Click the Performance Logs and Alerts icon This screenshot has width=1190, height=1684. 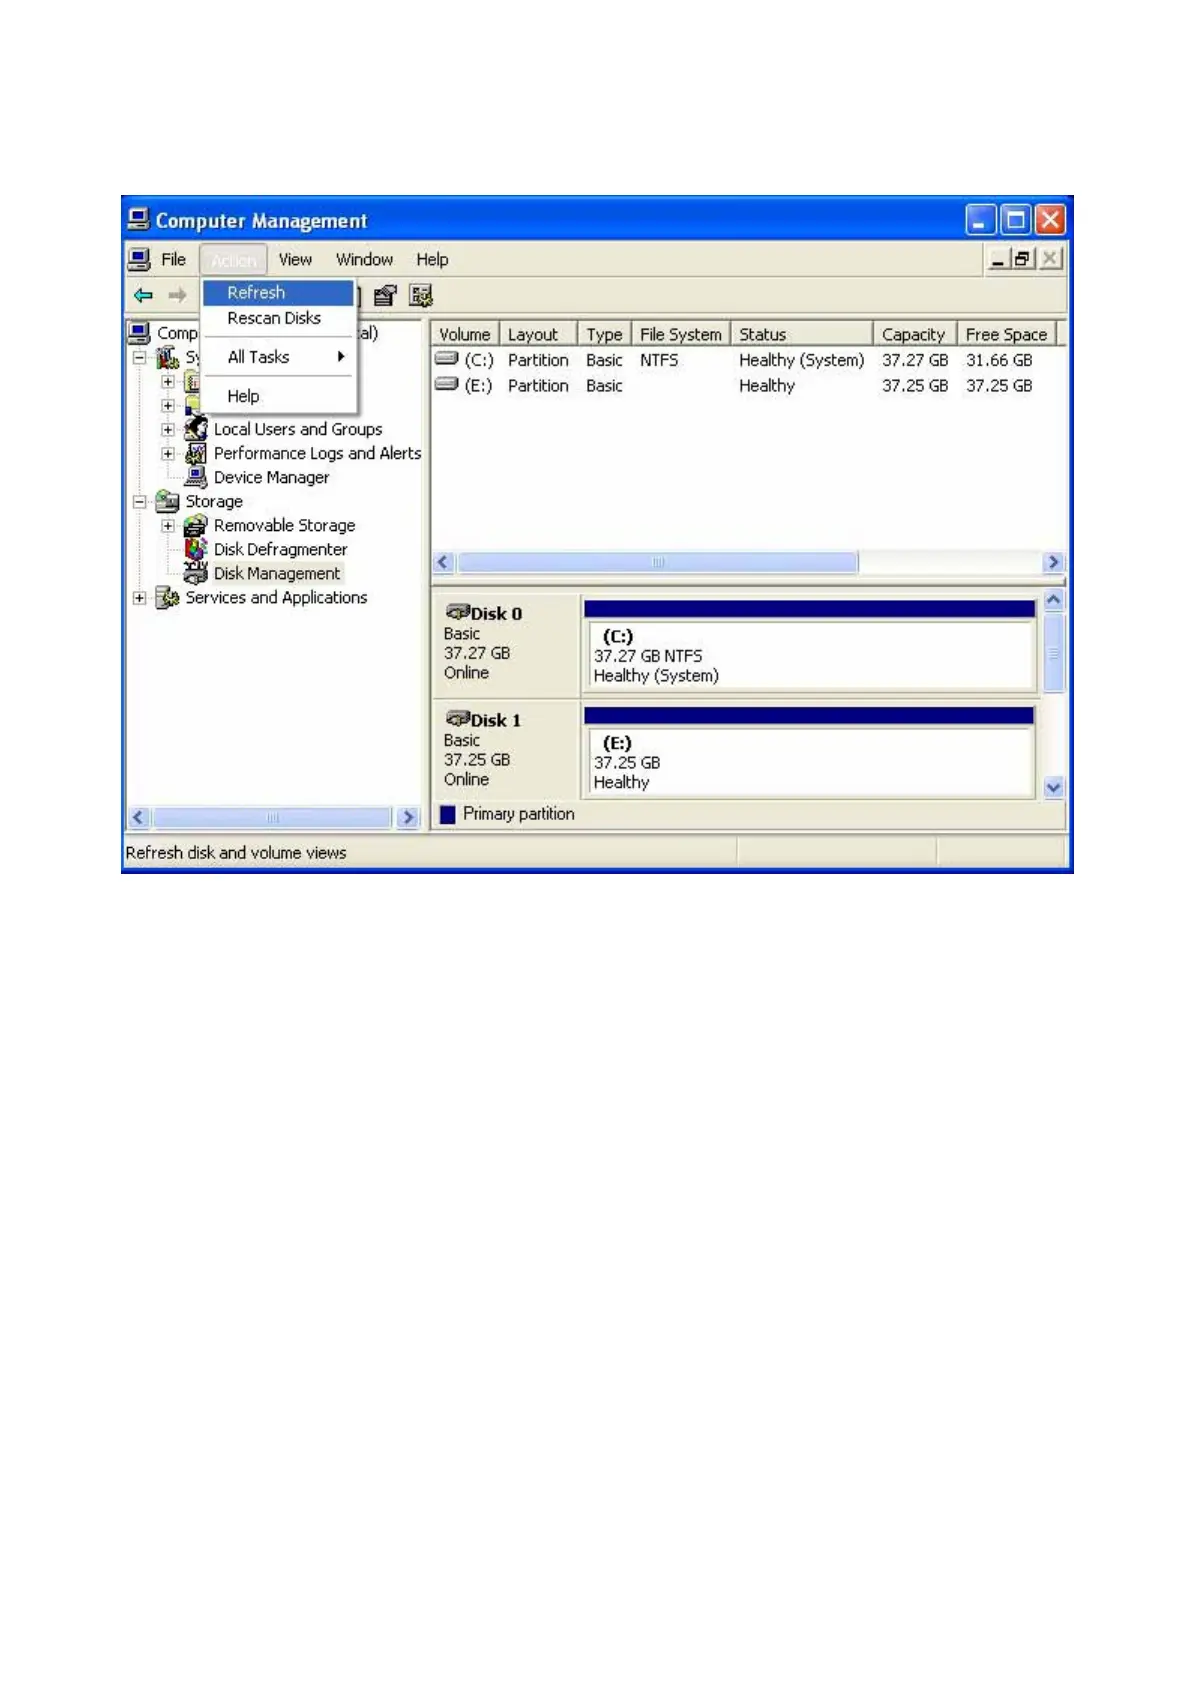pos(196,453)
